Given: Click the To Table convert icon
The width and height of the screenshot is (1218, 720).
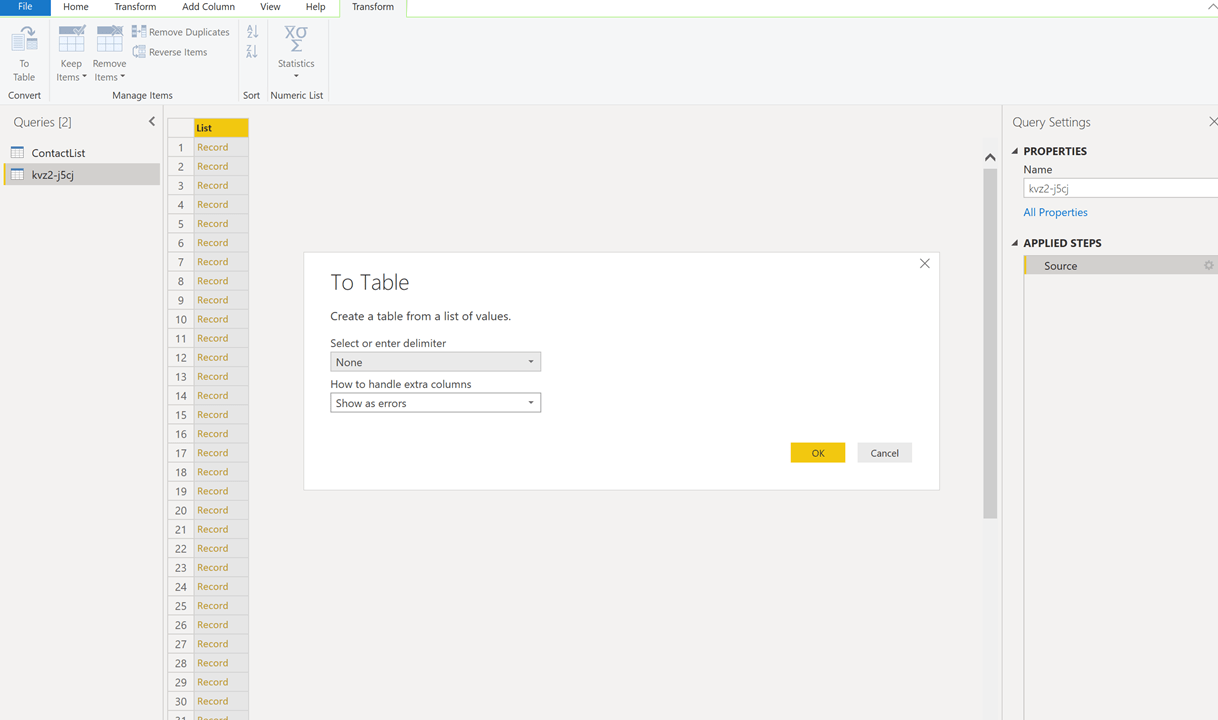Looking at the screenshot, I should click(24, 54).
